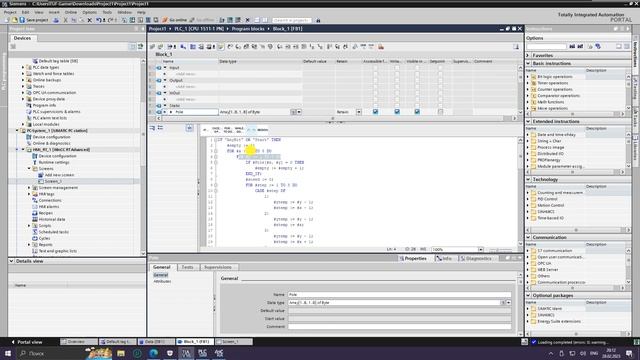
Task: Collapse the Details view panel
Action: pyautogui.click(x=11, y=261)
